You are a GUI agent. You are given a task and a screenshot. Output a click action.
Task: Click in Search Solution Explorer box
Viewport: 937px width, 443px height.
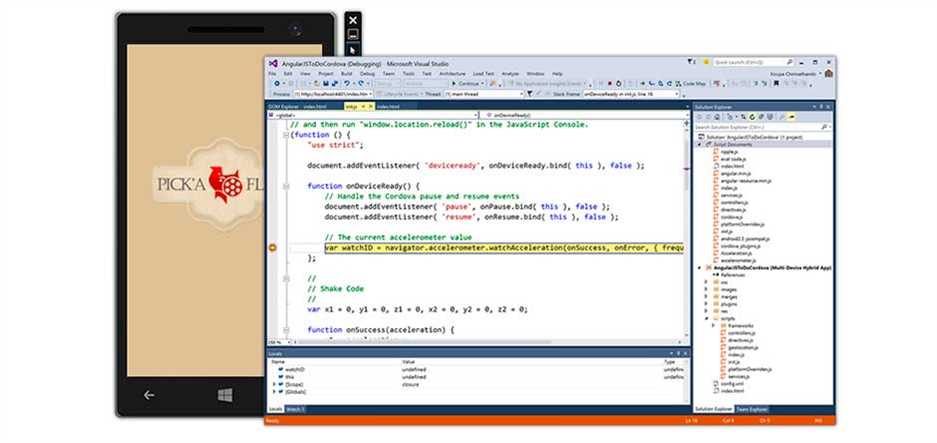click(763, 127)
